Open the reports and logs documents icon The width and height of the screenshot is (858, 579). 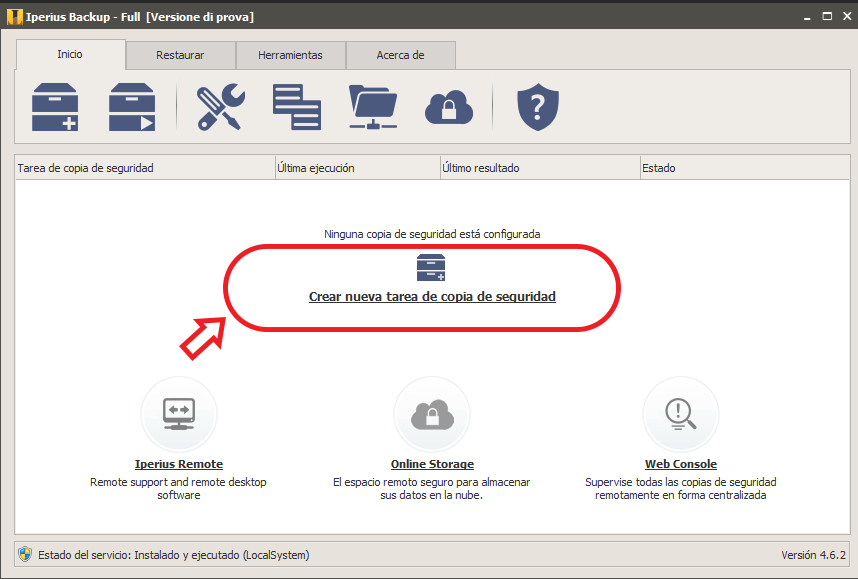pos(297,107)
